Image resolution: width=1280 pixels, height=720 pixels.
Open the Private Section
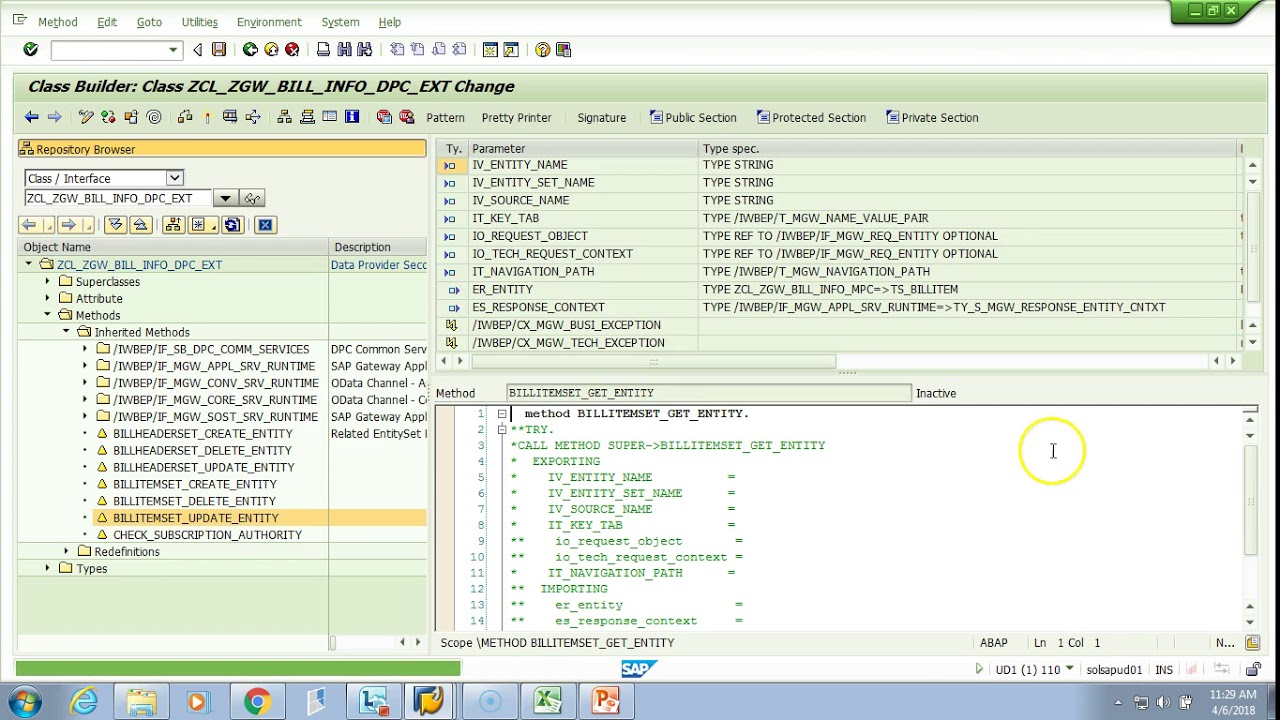click(x=932, y=118)
